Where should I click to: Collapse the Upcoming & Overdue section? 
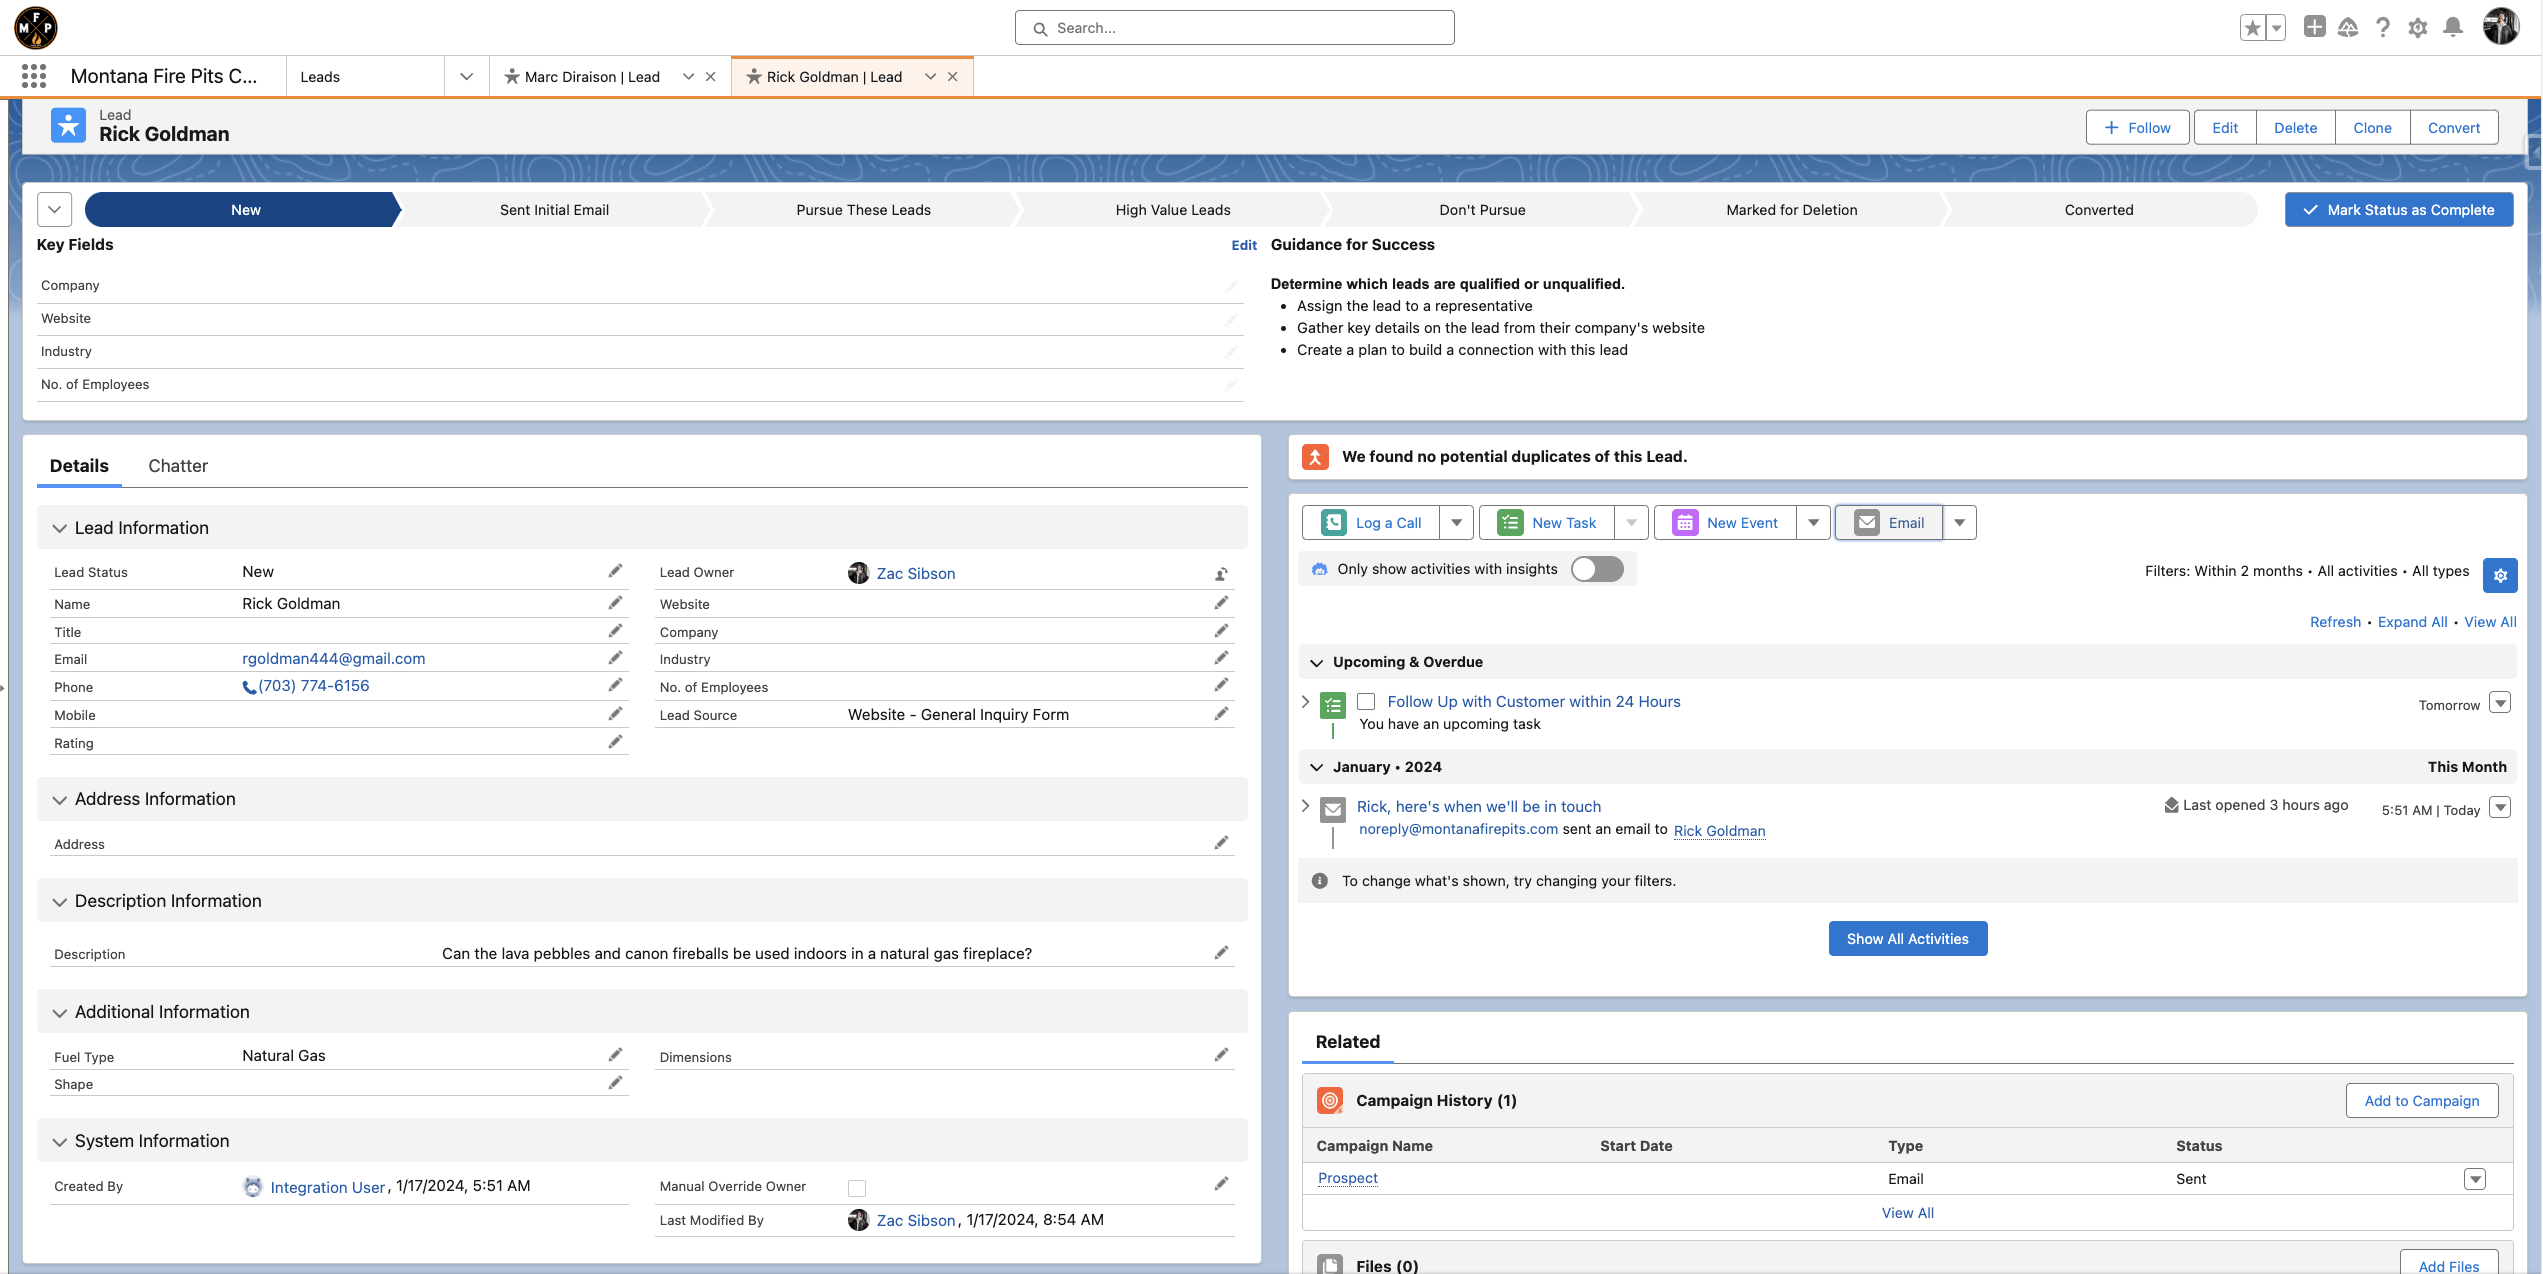click(x=1317, y=663)
